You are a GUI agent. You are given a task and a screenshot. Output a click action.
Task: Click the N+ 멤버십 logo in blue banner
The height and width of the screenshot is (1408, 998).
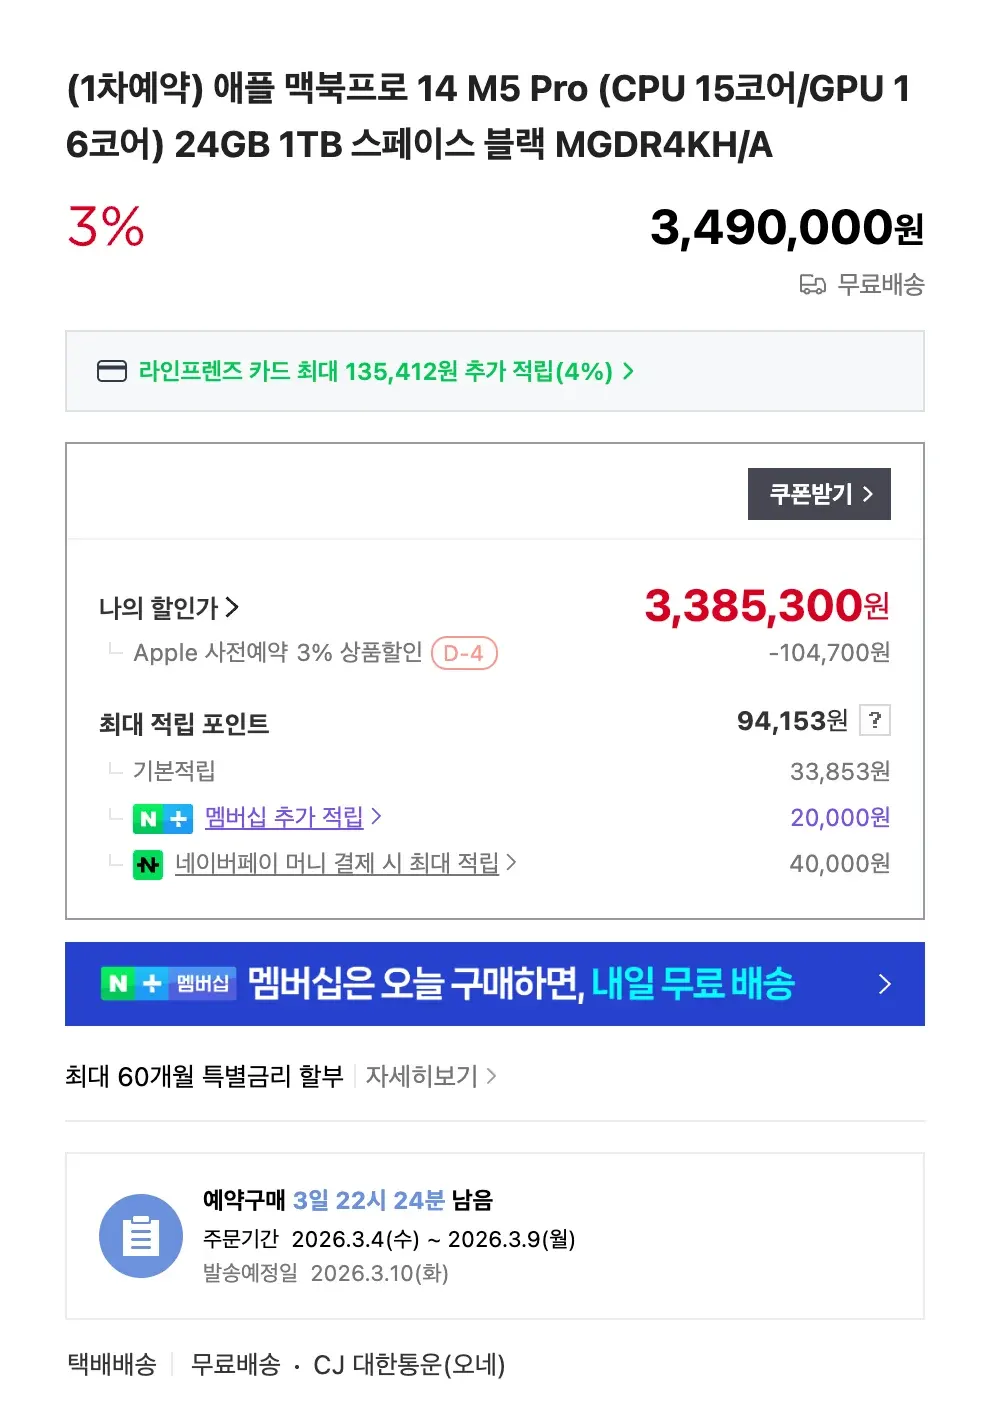click(x=168, y=984)
